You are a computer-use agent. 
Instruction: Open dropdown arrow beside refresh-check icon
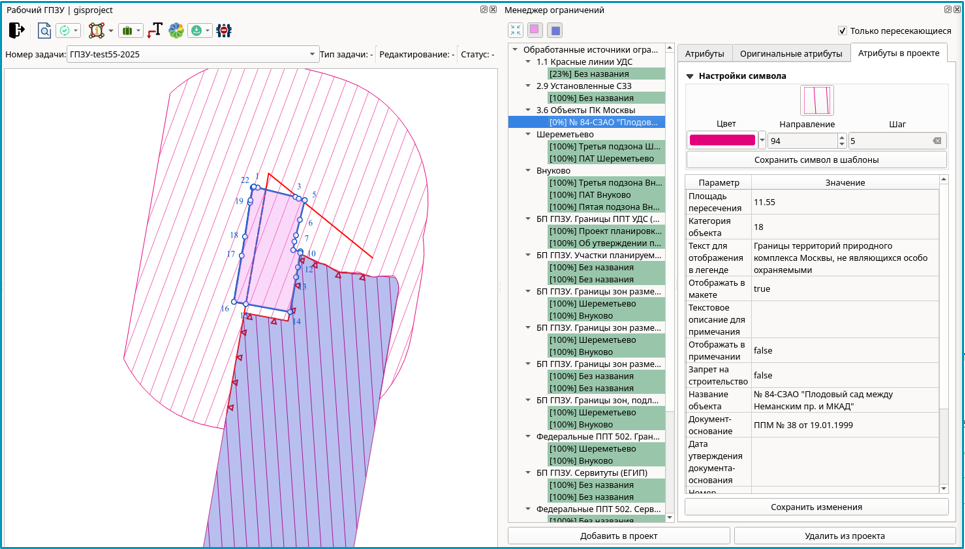77,30
